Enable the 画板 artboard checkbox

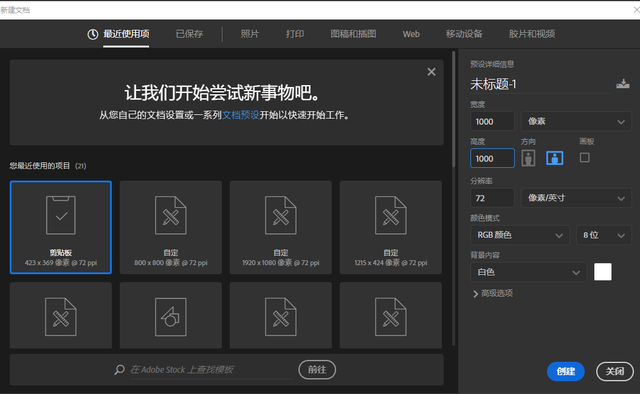584,158
